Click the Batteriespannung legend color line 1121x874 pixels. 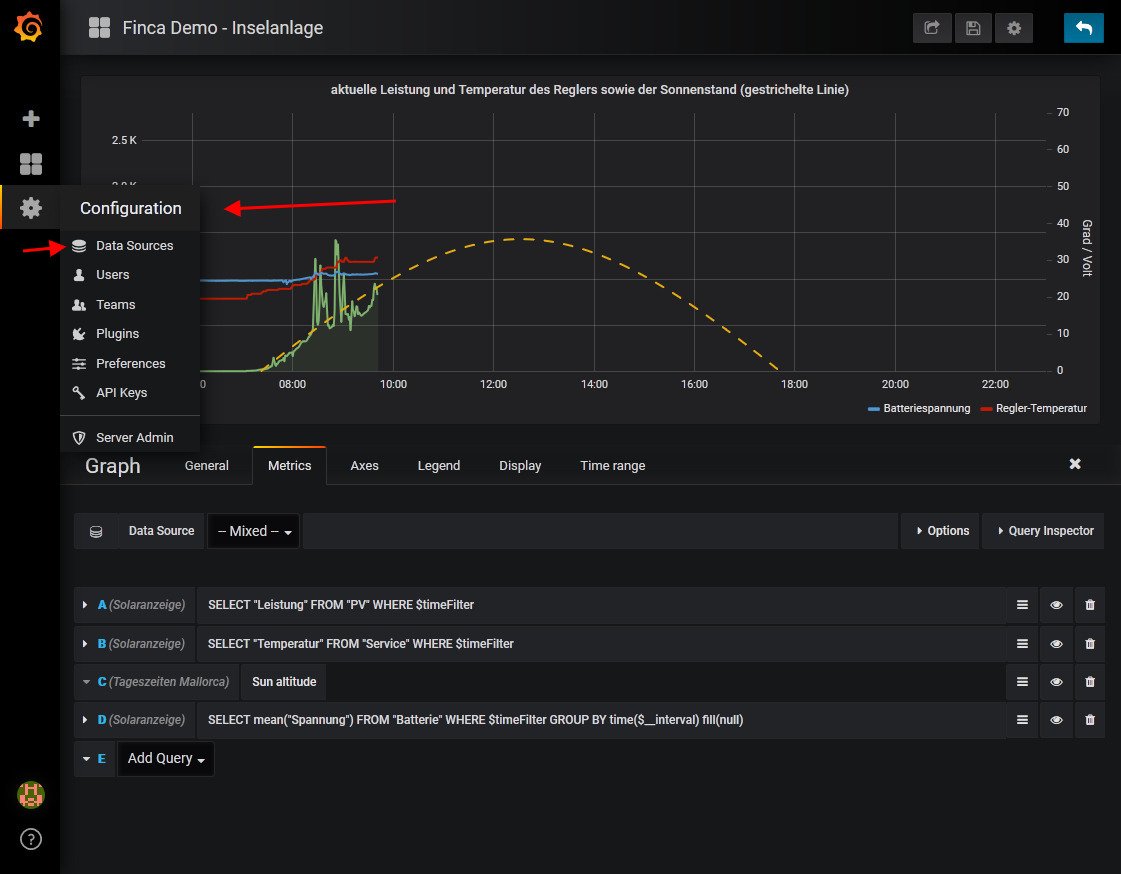click(x=874, y=409)
